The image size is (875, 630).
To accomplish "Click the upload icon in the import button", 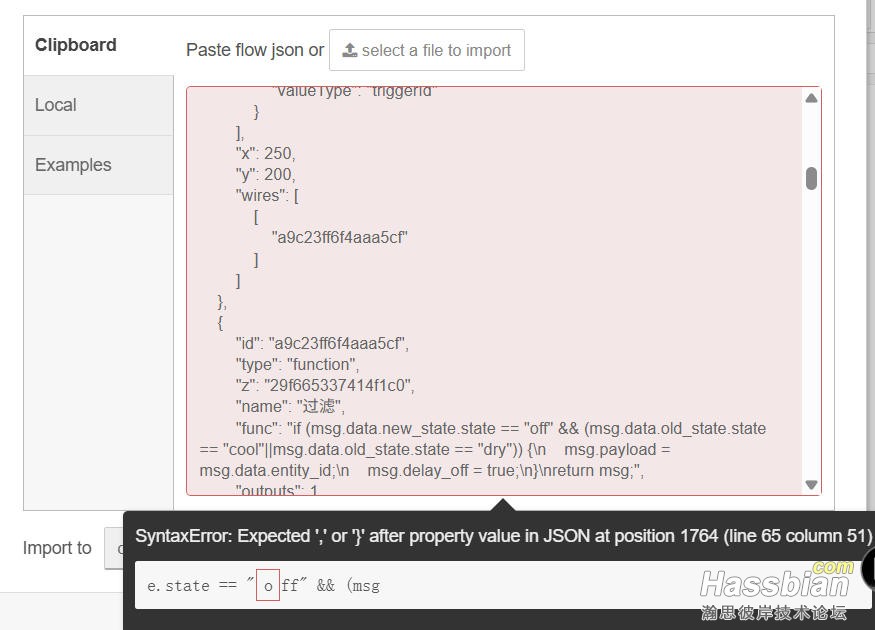I will pos(350,50).
